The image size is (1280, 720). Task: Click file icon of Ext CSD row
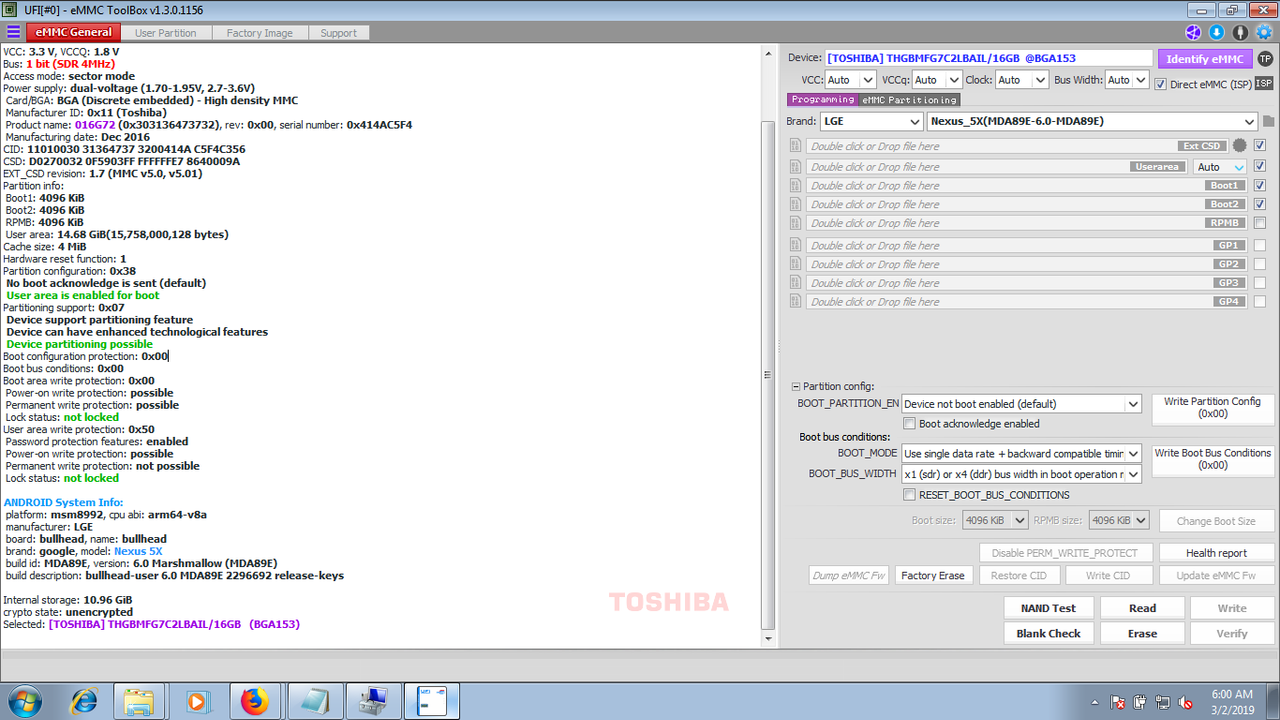point(796,146)
